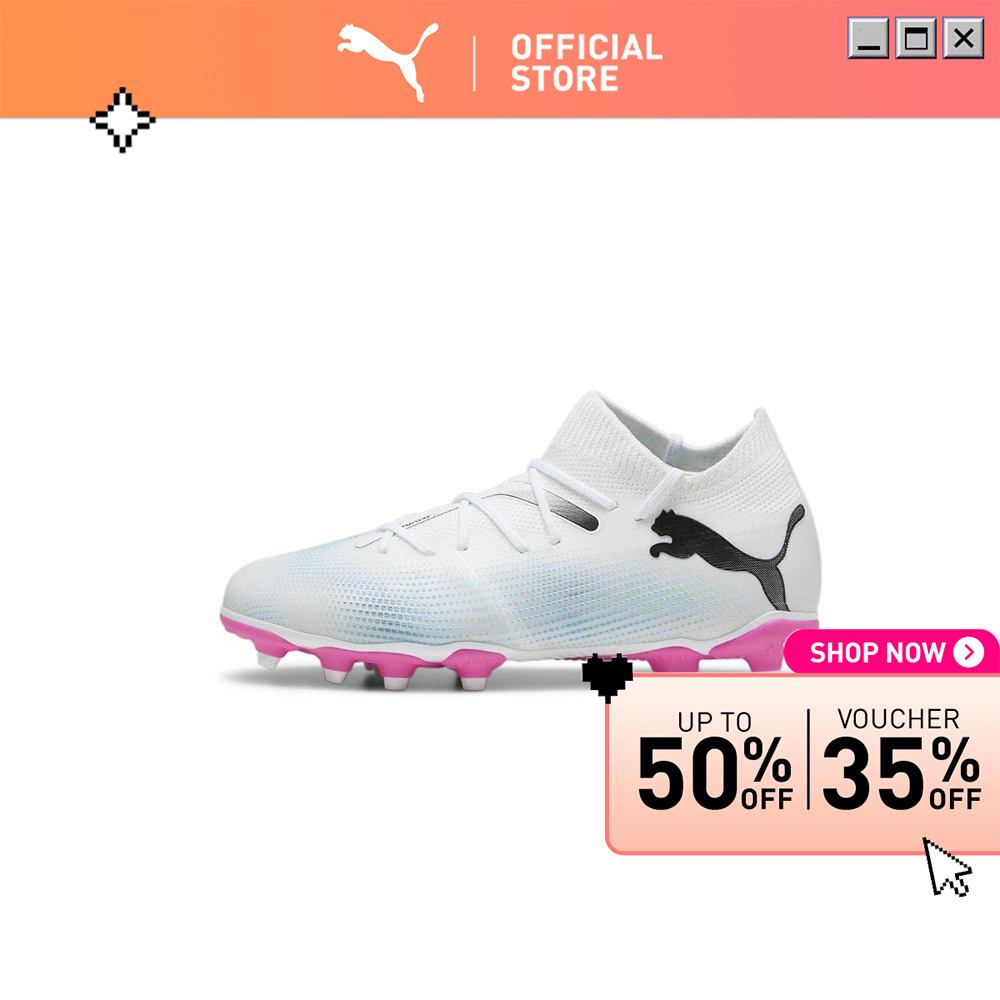This screenshot has height=1000, width=1000.
Task: Select the VOUCHER 35% OFF offer
Action: (x=901, y=759)
